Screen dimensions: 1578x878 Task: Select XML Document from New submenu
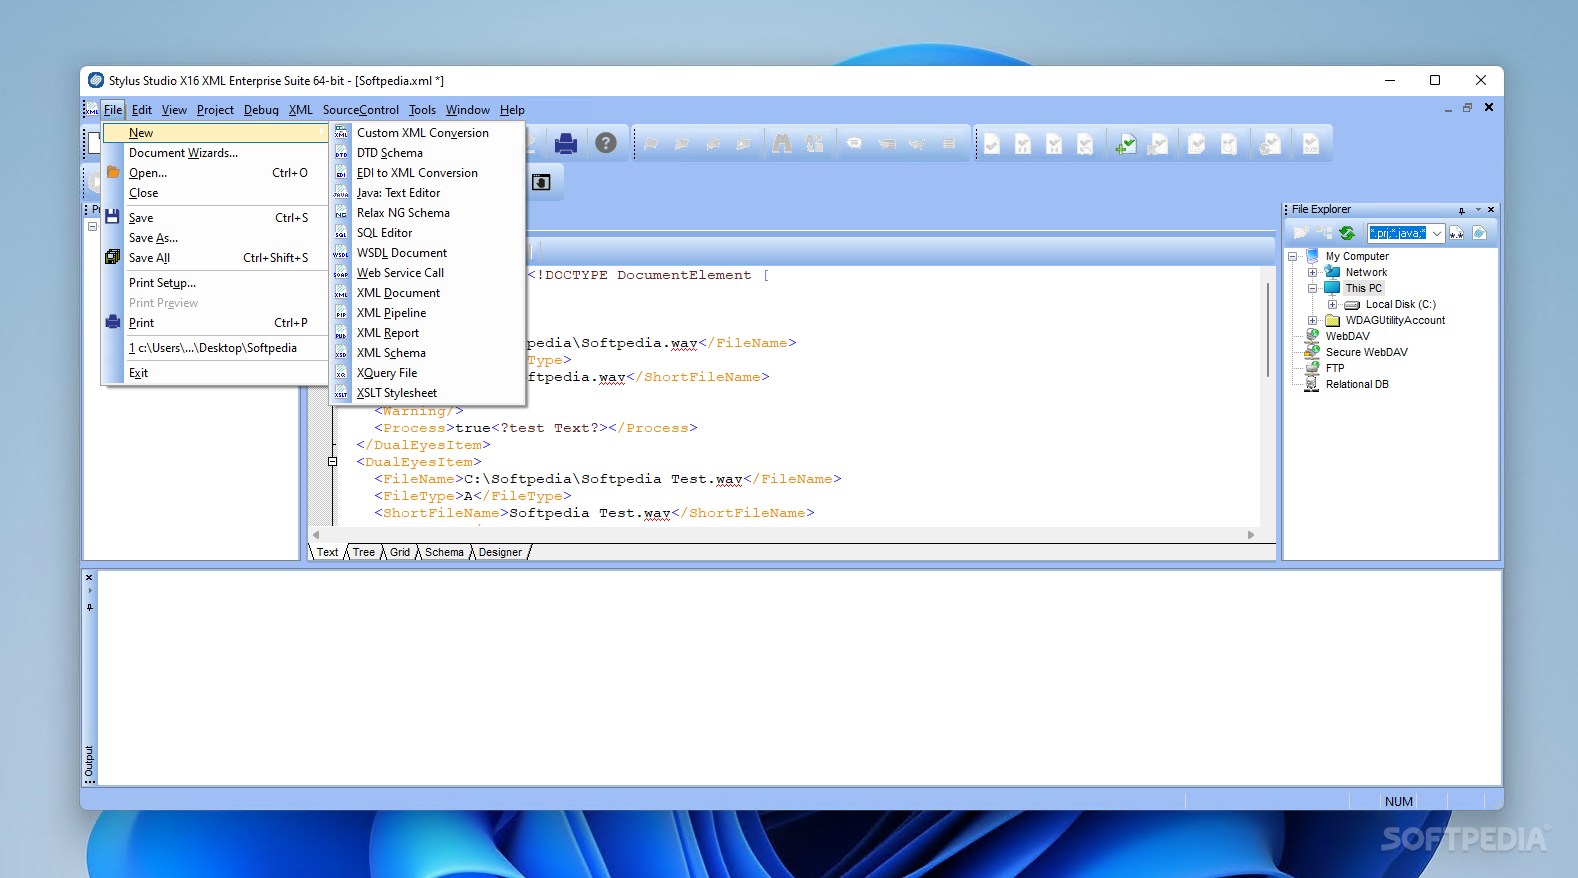coord(398,293)
